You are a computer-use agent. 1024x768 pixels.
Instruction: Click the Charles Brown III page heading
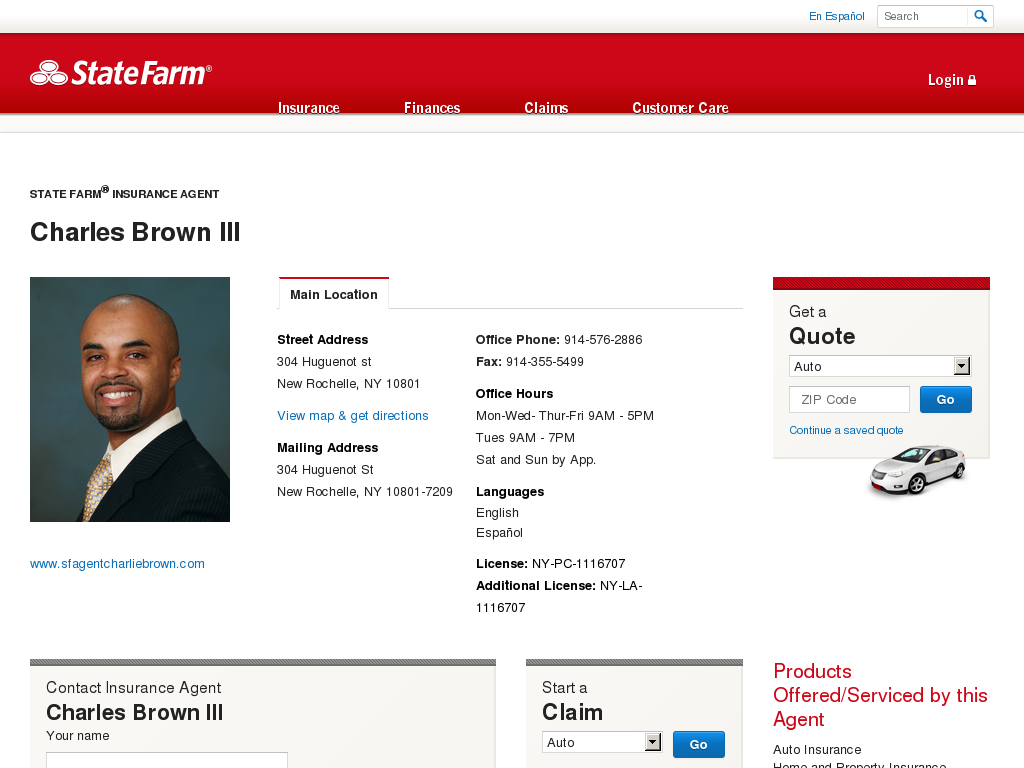(135, 232)
